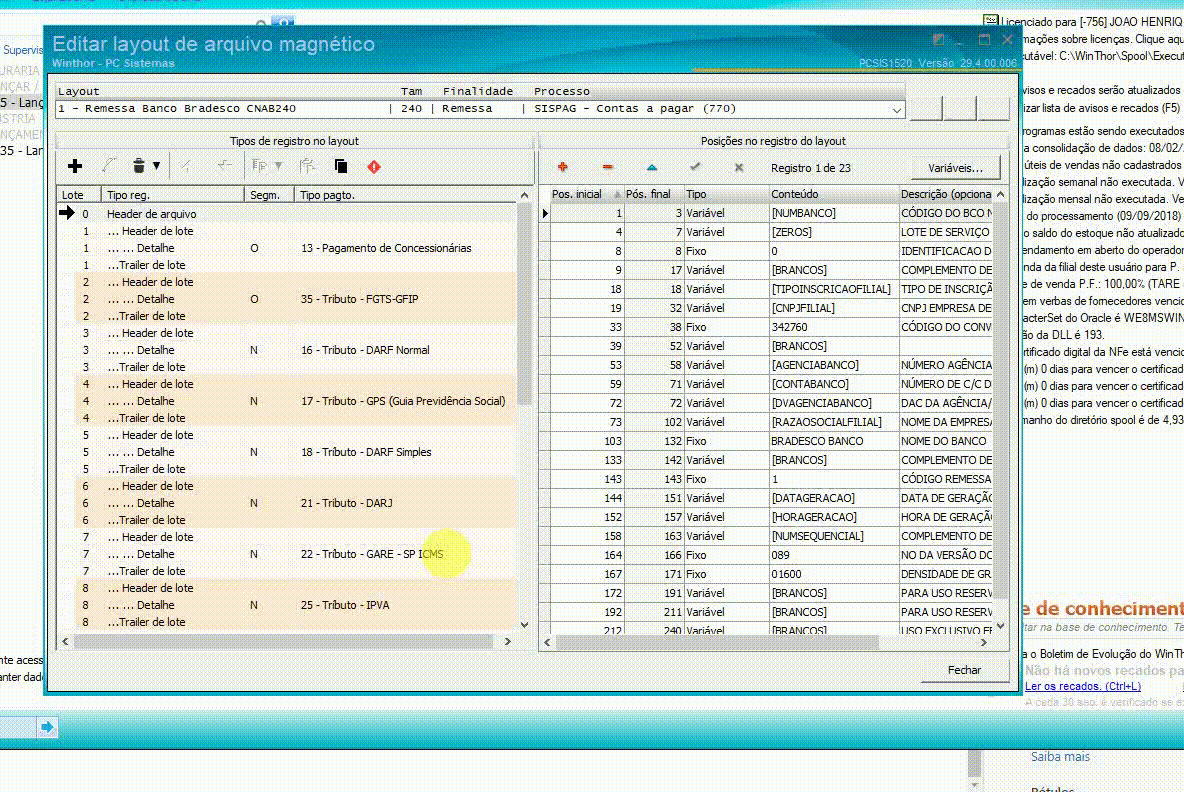The width and height of the screenshot is (1184, 792).
Task: Remove position with red minus icon
Action: tap(608, 168)
